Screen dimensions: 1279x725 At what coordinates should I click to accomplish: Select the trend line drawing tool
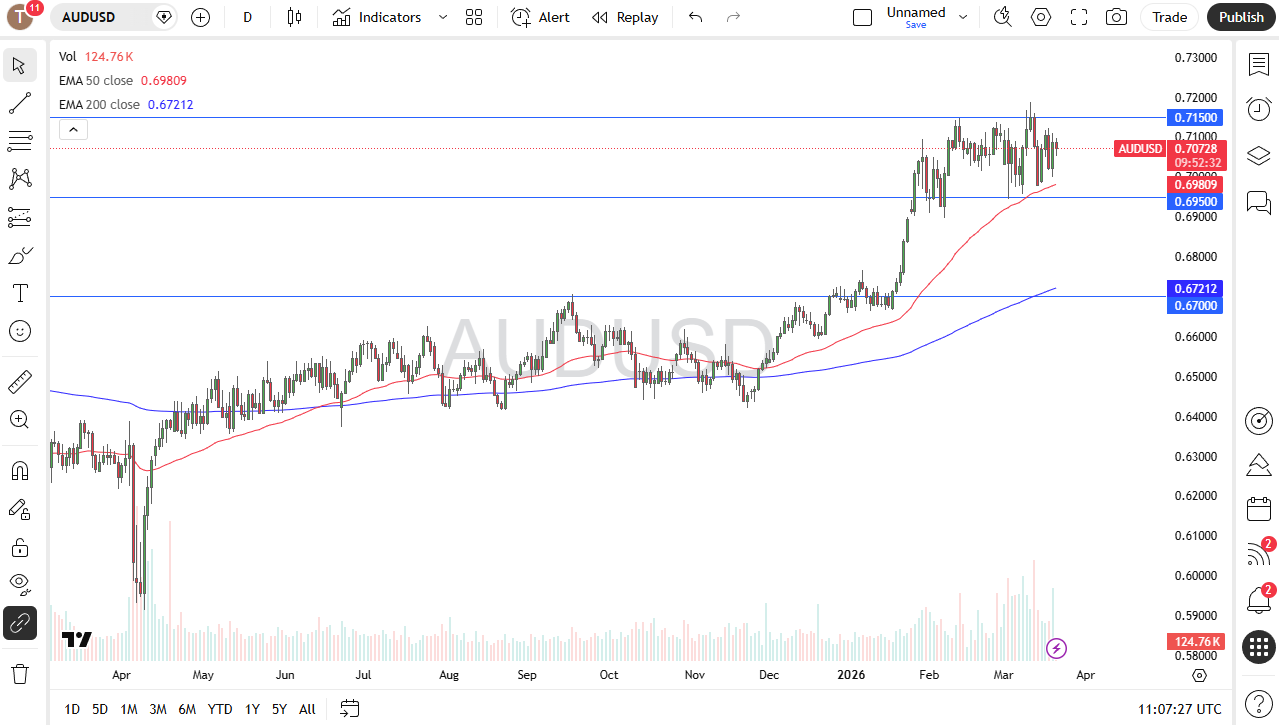[19, 103]
